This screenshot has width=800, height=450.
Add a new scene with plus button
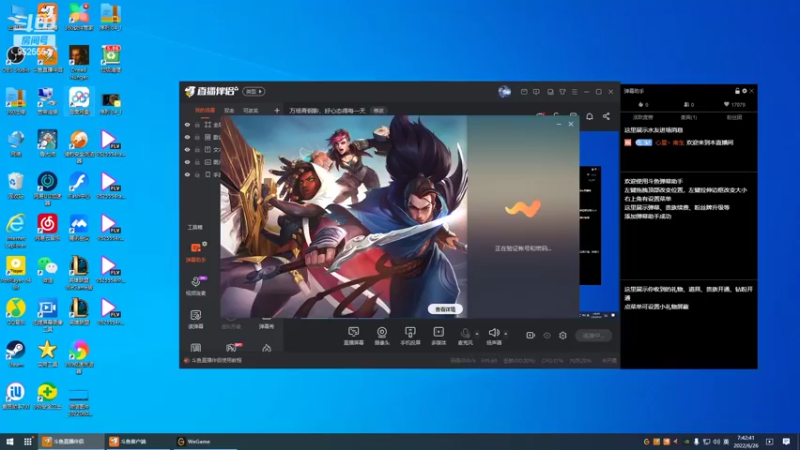[x=277, y=110]
